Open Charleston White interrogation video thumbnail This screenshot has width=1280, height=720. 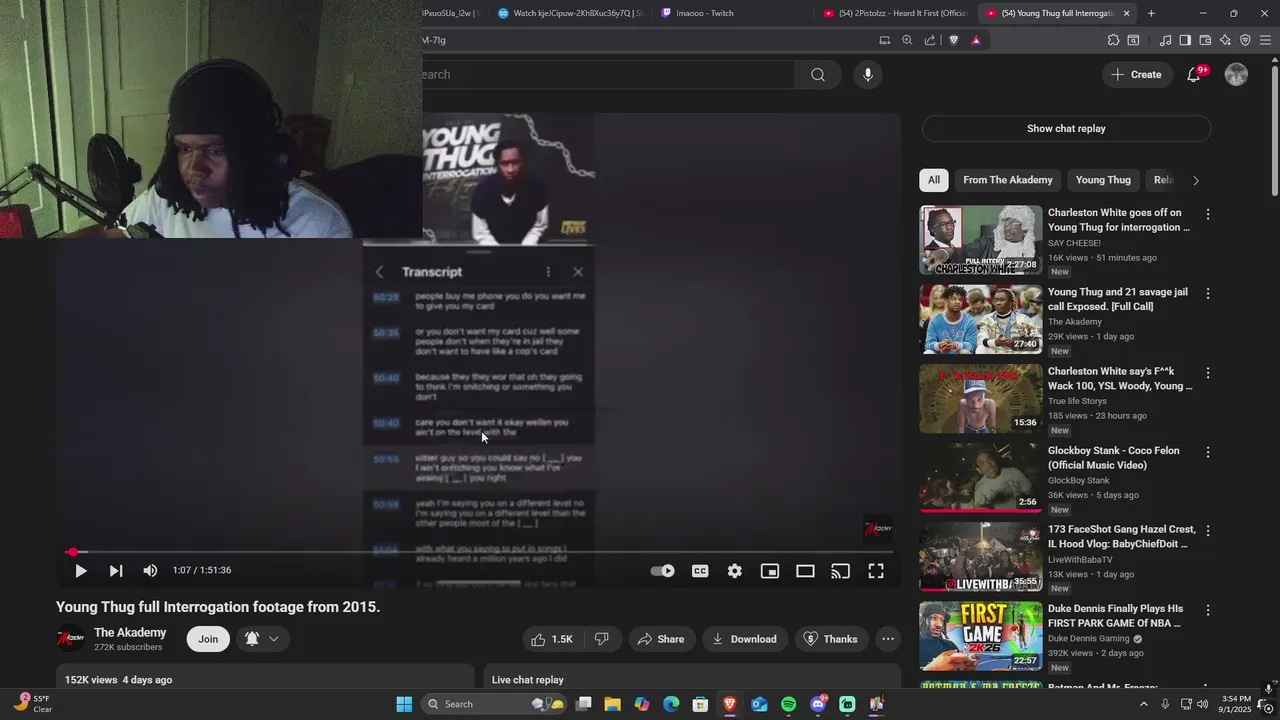[981, 240]
